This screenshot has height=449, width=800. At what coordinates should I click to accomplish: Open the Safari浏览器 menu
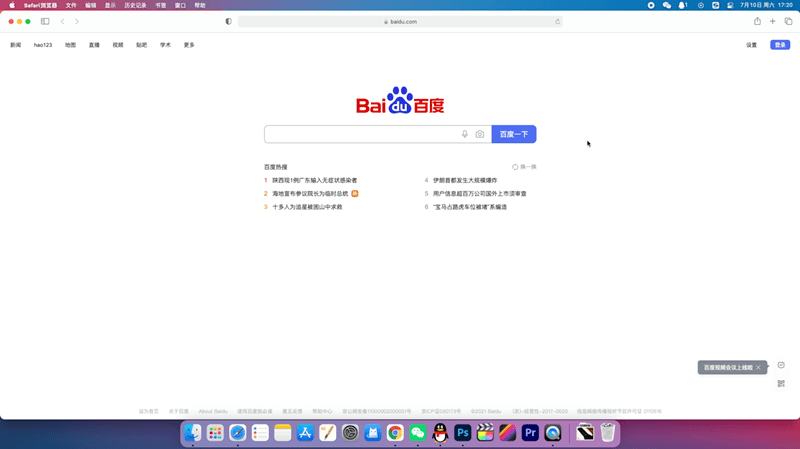[x=40, y=5]
